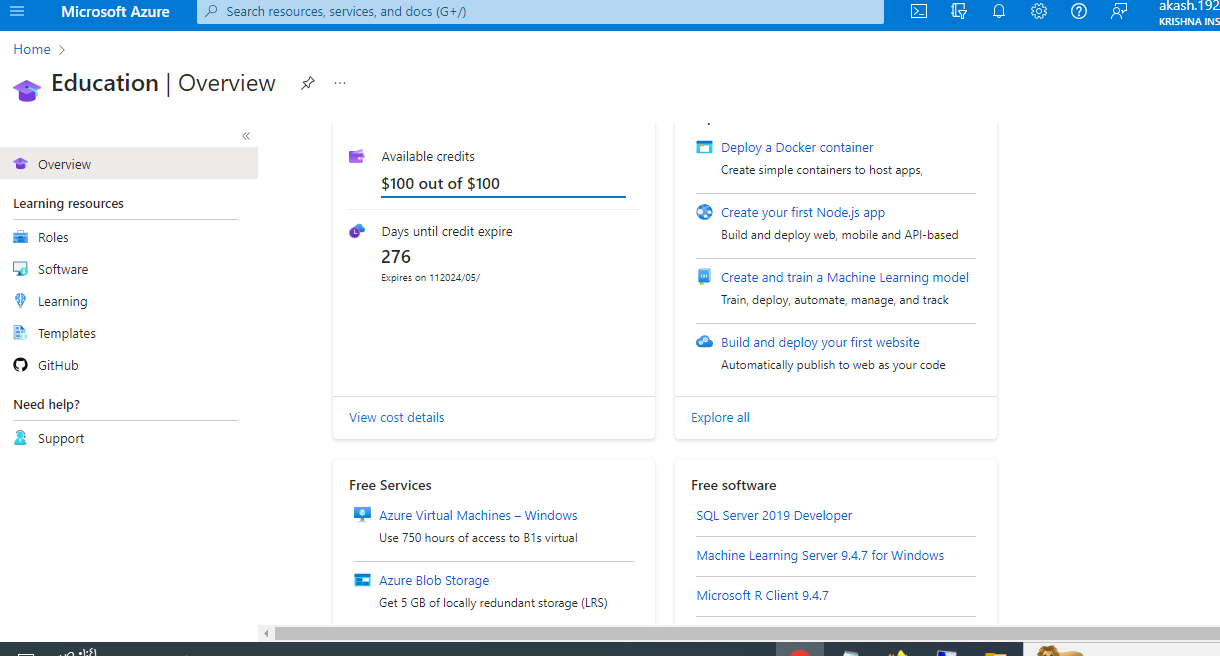Go to Home breadcrumb link
This screenshot has height=656, width=1220.
coord(32,49)
